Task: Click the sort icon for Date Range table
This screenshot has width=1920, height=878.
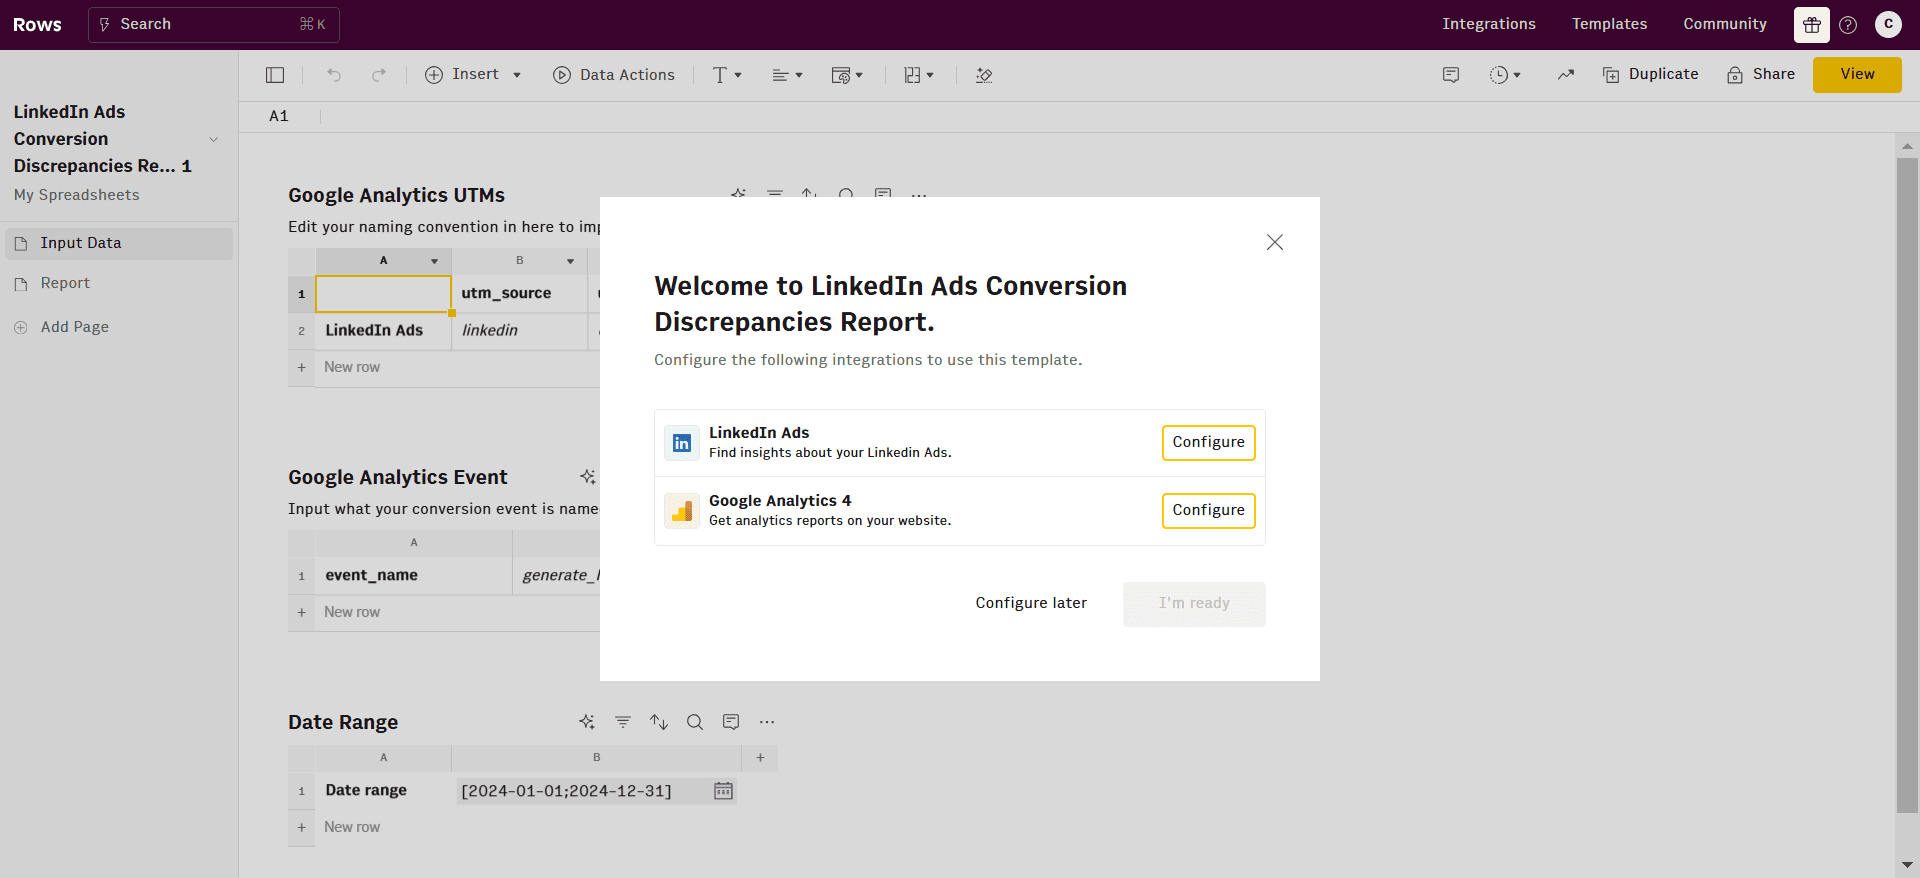Action: [x=659, y=722]
